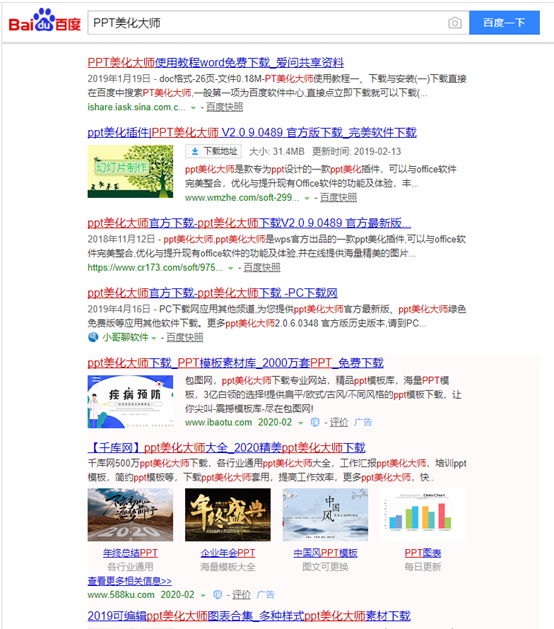Expand dropdown arrow next to 小哥聊软件
Screen dimensions: 554x629
pos(154,338)
